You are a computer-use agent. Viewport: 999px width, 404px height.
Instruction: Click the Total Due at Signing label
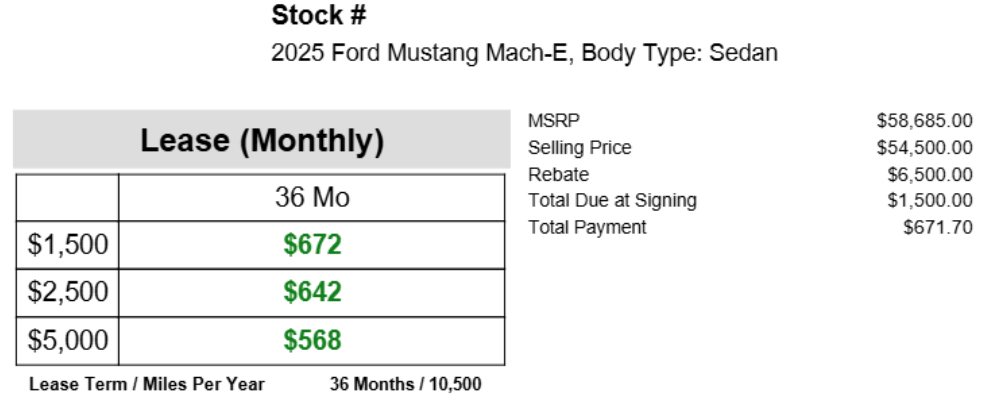(x=612, y=201)
